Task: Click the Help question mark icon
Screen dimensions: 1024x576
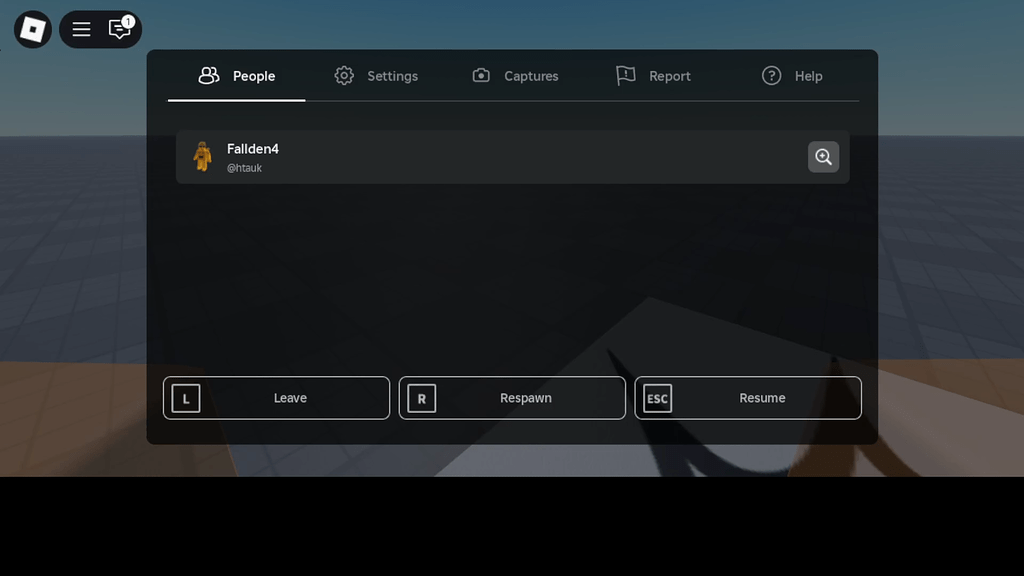Action: point(771,75)
